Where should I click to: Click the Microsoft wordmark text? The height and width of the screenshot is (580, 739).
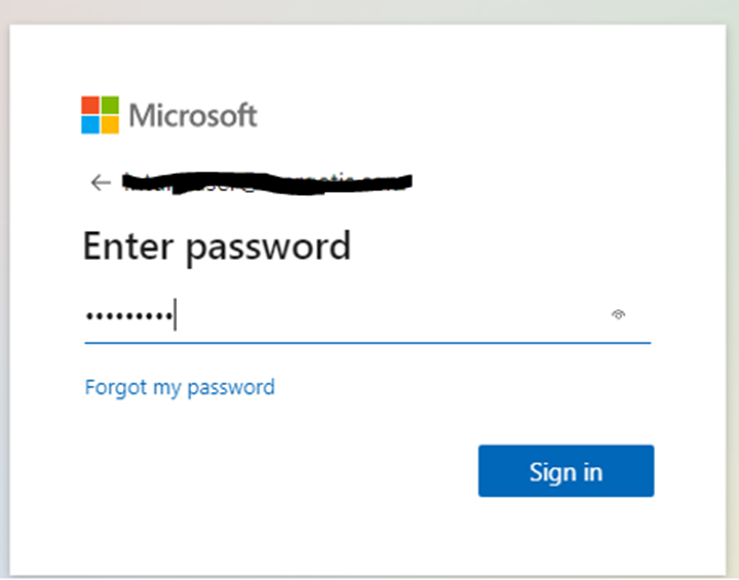[193, 116]
